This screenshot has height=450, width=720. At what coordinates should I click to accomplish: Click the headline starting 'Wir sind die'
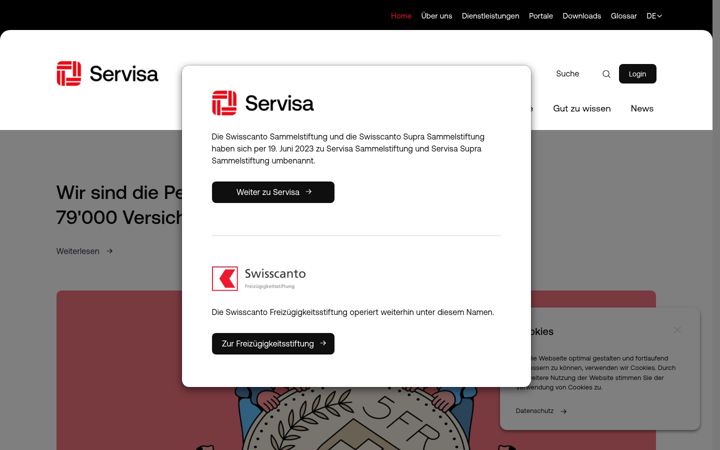(119, 205)
